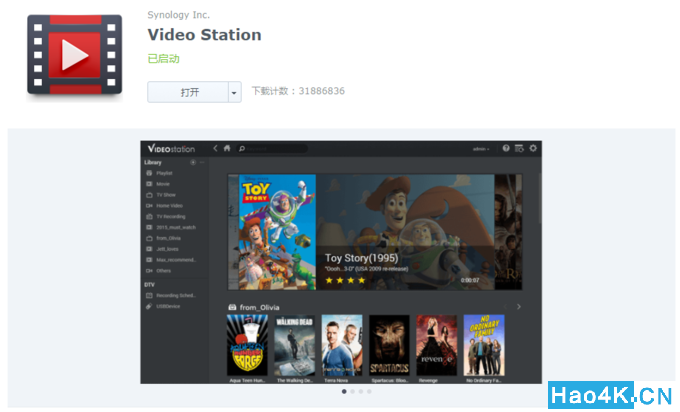Click the next arrow in the from_Olivia row
This screenshot has height=412, width=680.
tap(519, 307)
